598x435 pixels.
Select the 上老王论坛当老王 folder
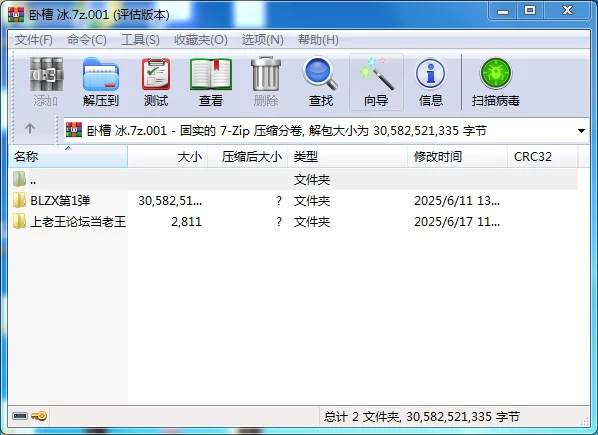coord(78,222)
